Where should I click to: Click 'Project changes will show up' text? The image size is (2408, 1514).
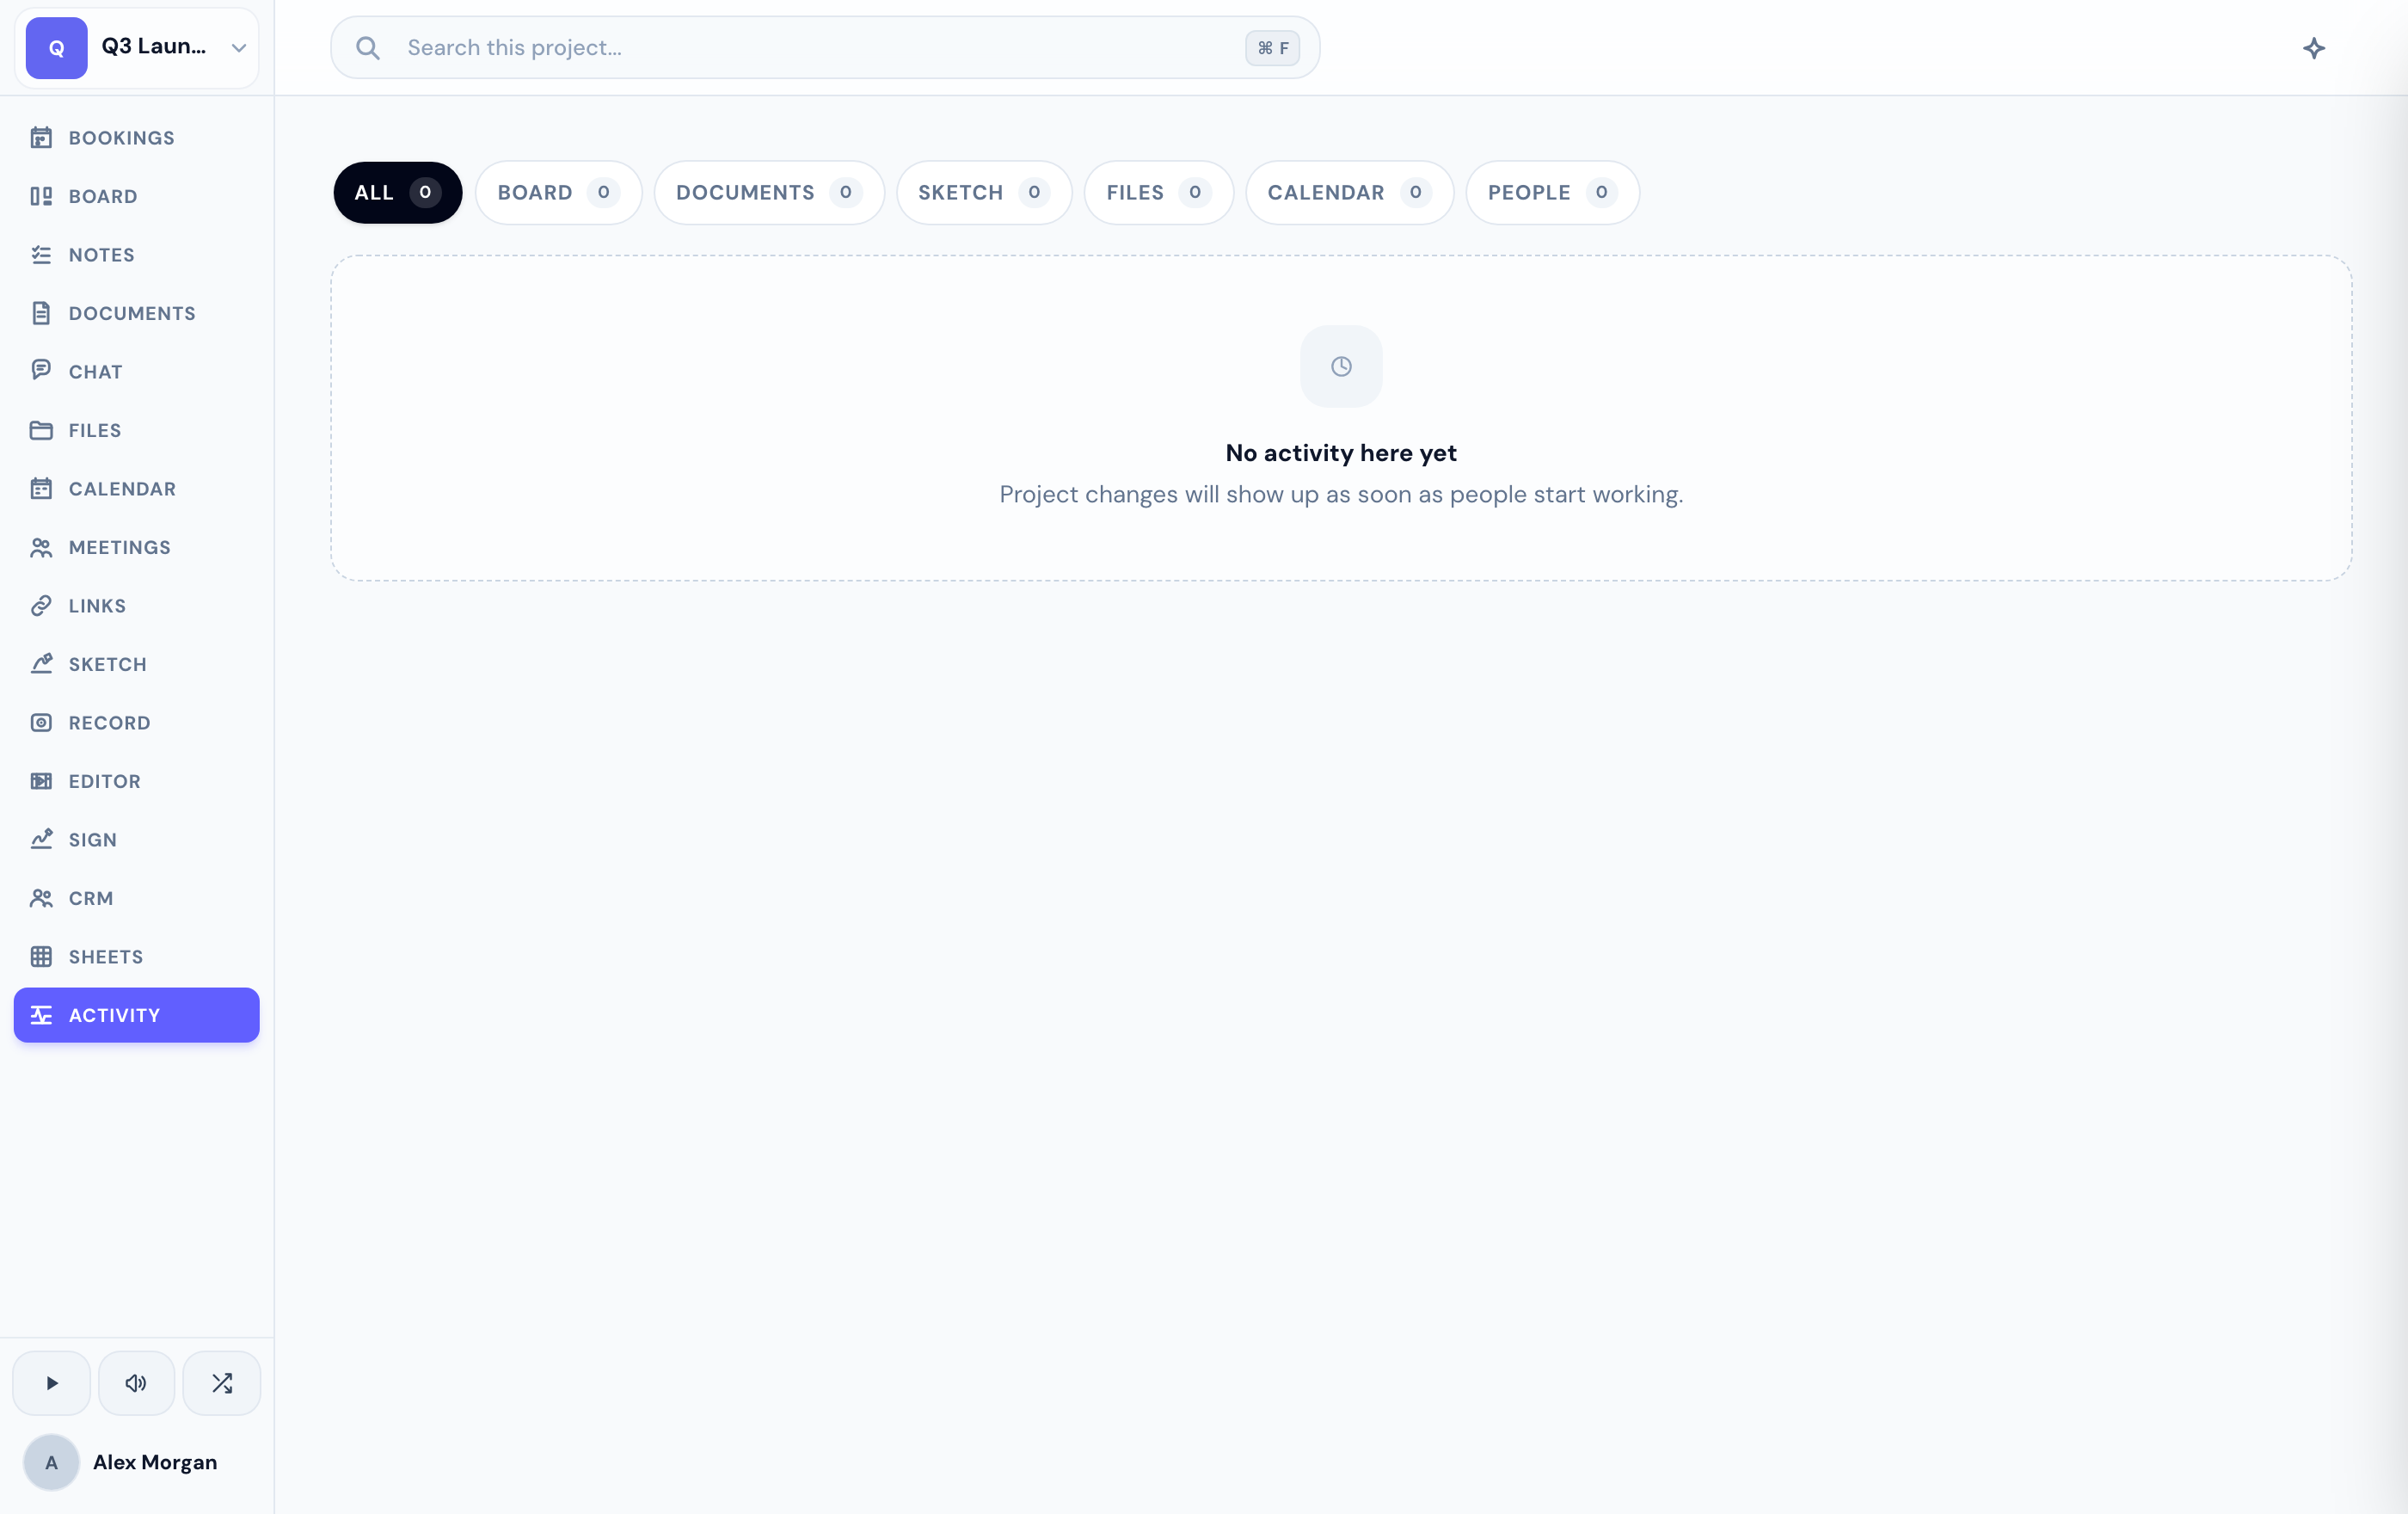pos(1341,494)
